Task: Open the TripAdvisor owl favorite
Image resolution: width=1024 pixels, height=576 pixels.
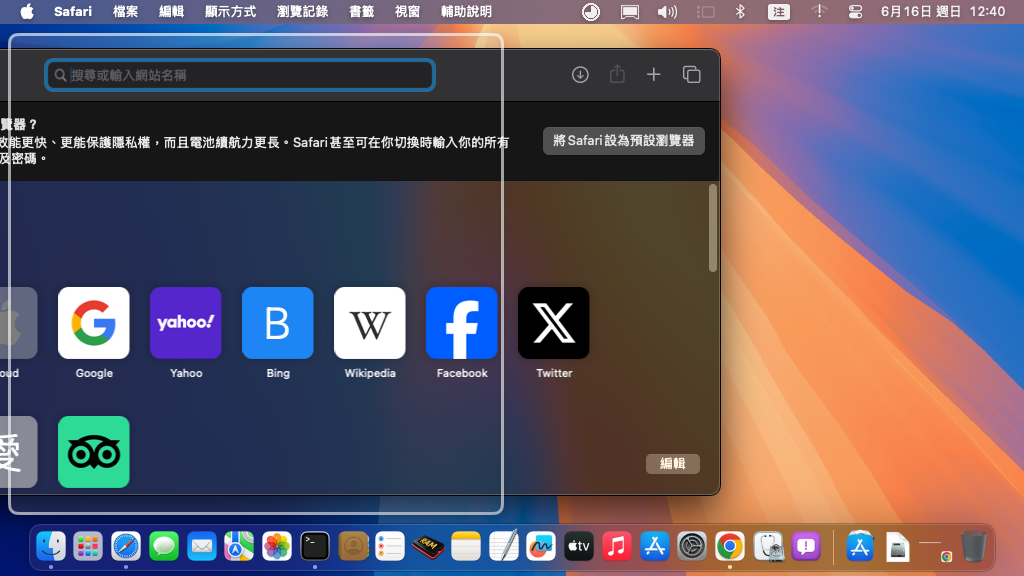Action: coord(94,452)
